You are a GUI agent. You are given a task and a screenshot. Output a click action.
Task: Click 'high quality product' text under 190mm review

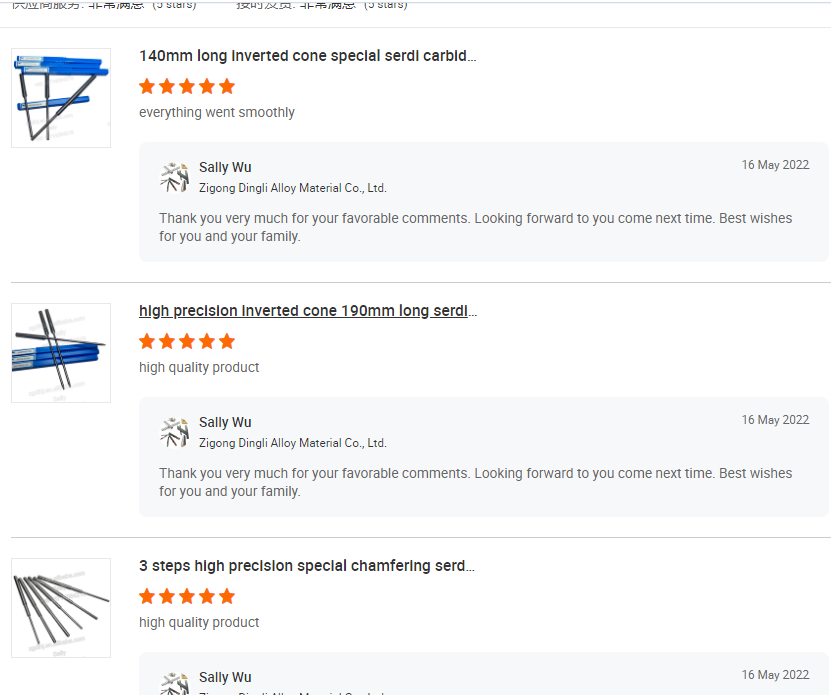click(199, 368)
